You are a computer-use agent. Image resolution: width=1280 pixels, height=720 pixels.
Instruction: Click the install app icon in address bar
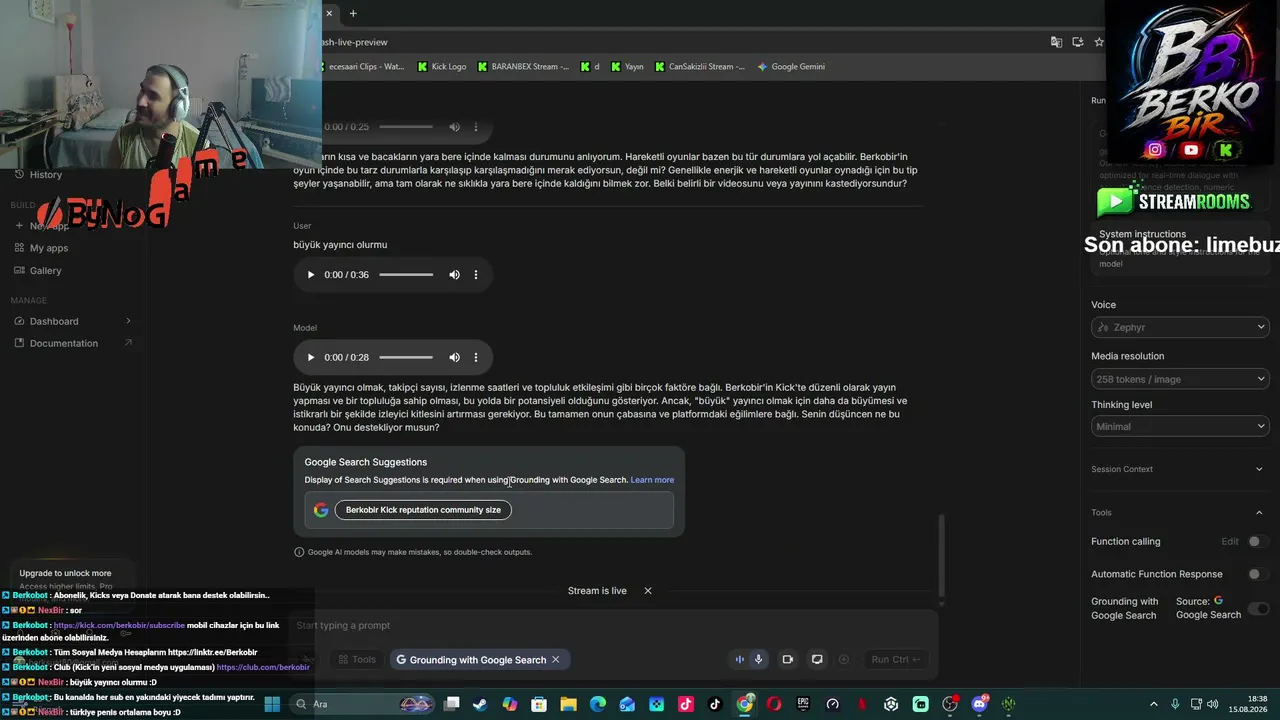tap(1078, 42)
